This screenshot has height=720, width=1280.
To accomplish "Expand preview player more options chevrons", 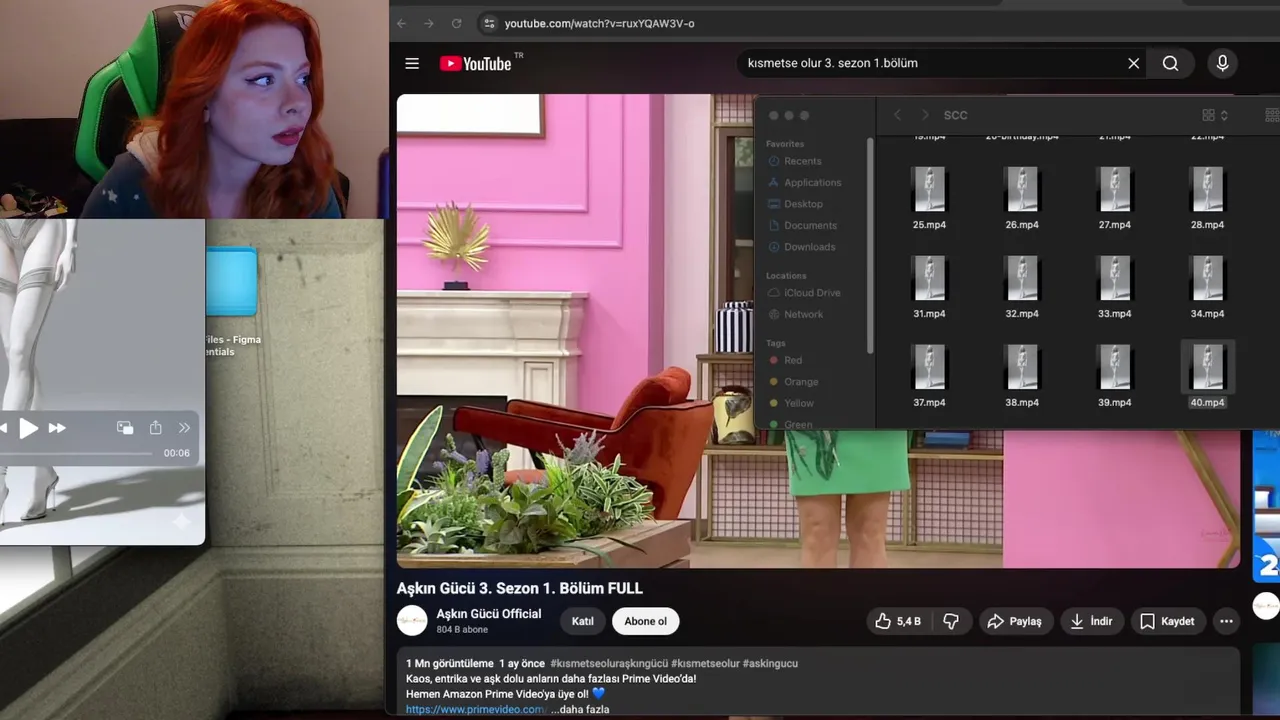I will pyautogui.click(x=184, y=428).
